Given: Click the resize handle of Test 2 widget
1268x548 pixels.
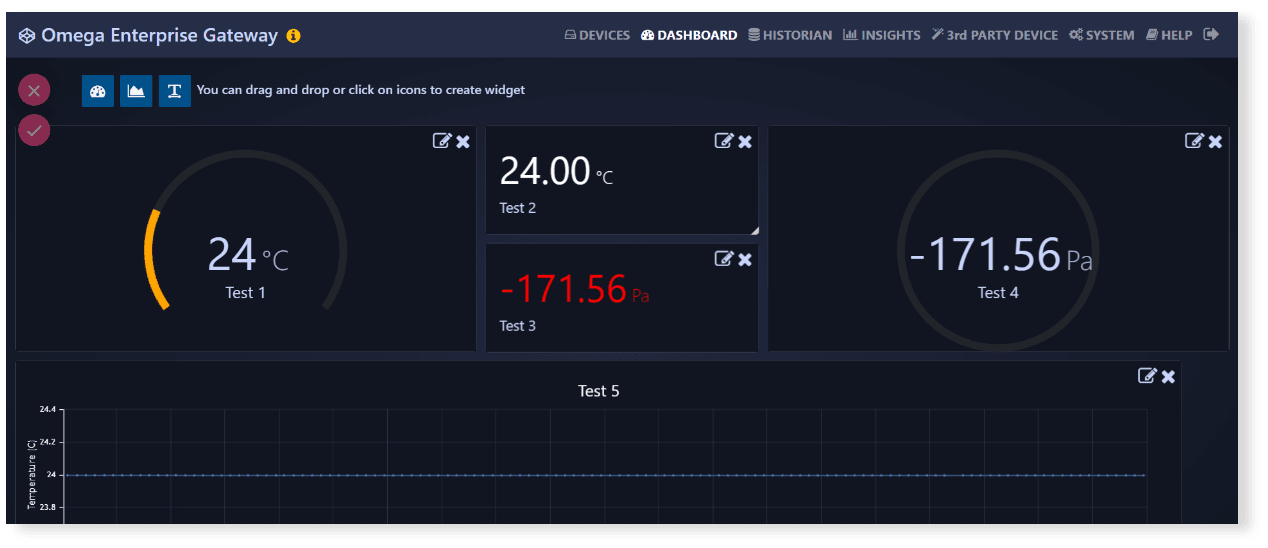Looking at the screenshot, I should [755, 231].
